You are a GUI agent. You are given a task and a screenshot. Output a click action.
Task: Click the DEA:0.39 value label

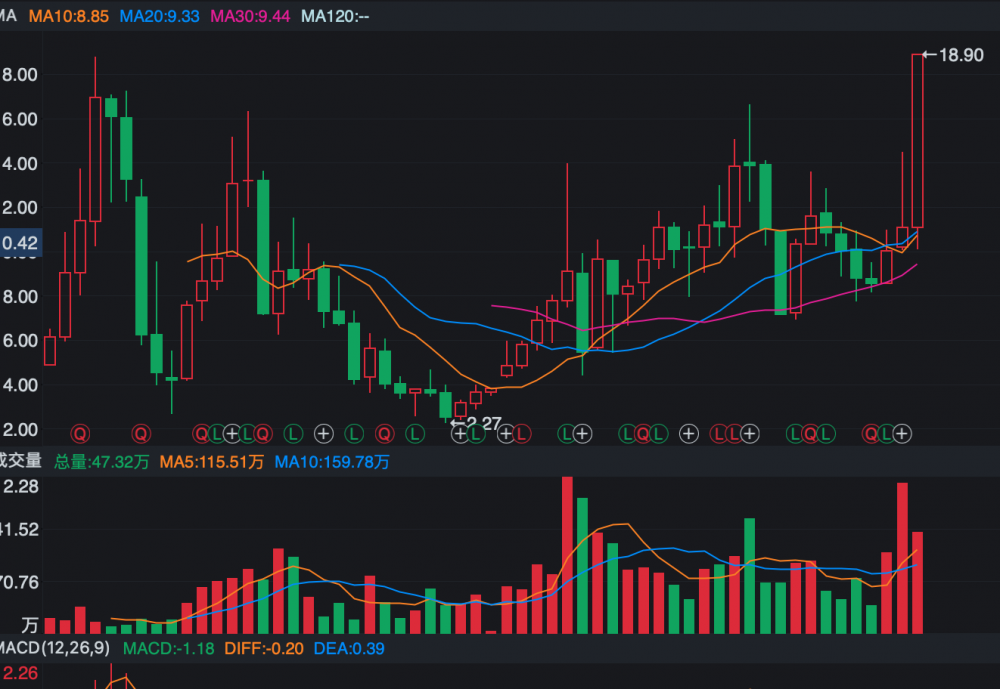tap(349, 648)
